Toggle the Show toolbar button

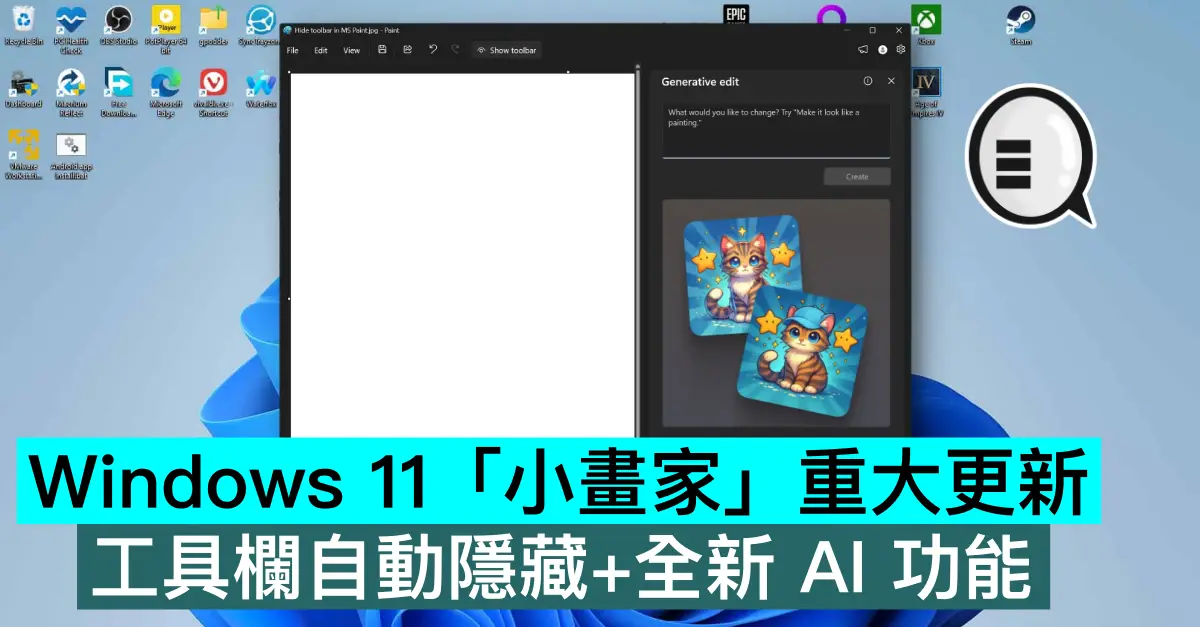[x=506, y=50]
